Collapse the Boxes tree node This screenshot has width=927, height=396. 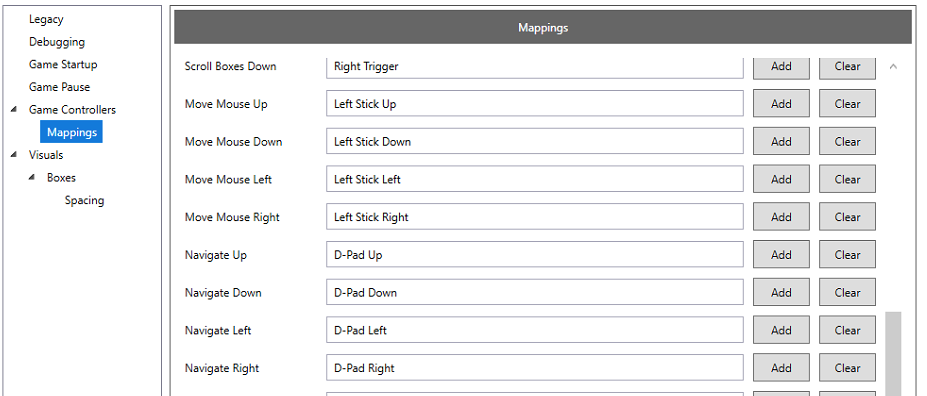(x=32, y=177)
